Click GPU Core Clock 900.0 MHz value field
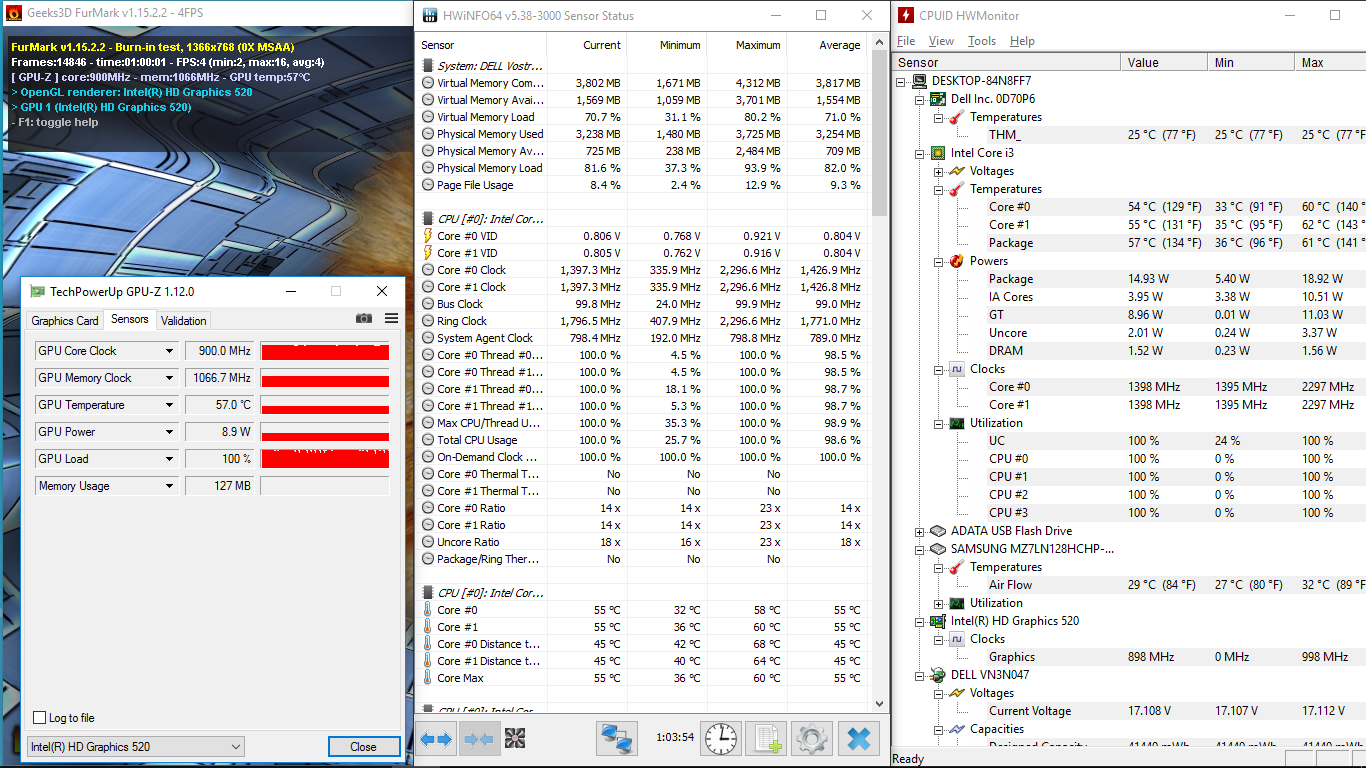The width and height of the screenshot is (1366, 768). tap(219, 351)
